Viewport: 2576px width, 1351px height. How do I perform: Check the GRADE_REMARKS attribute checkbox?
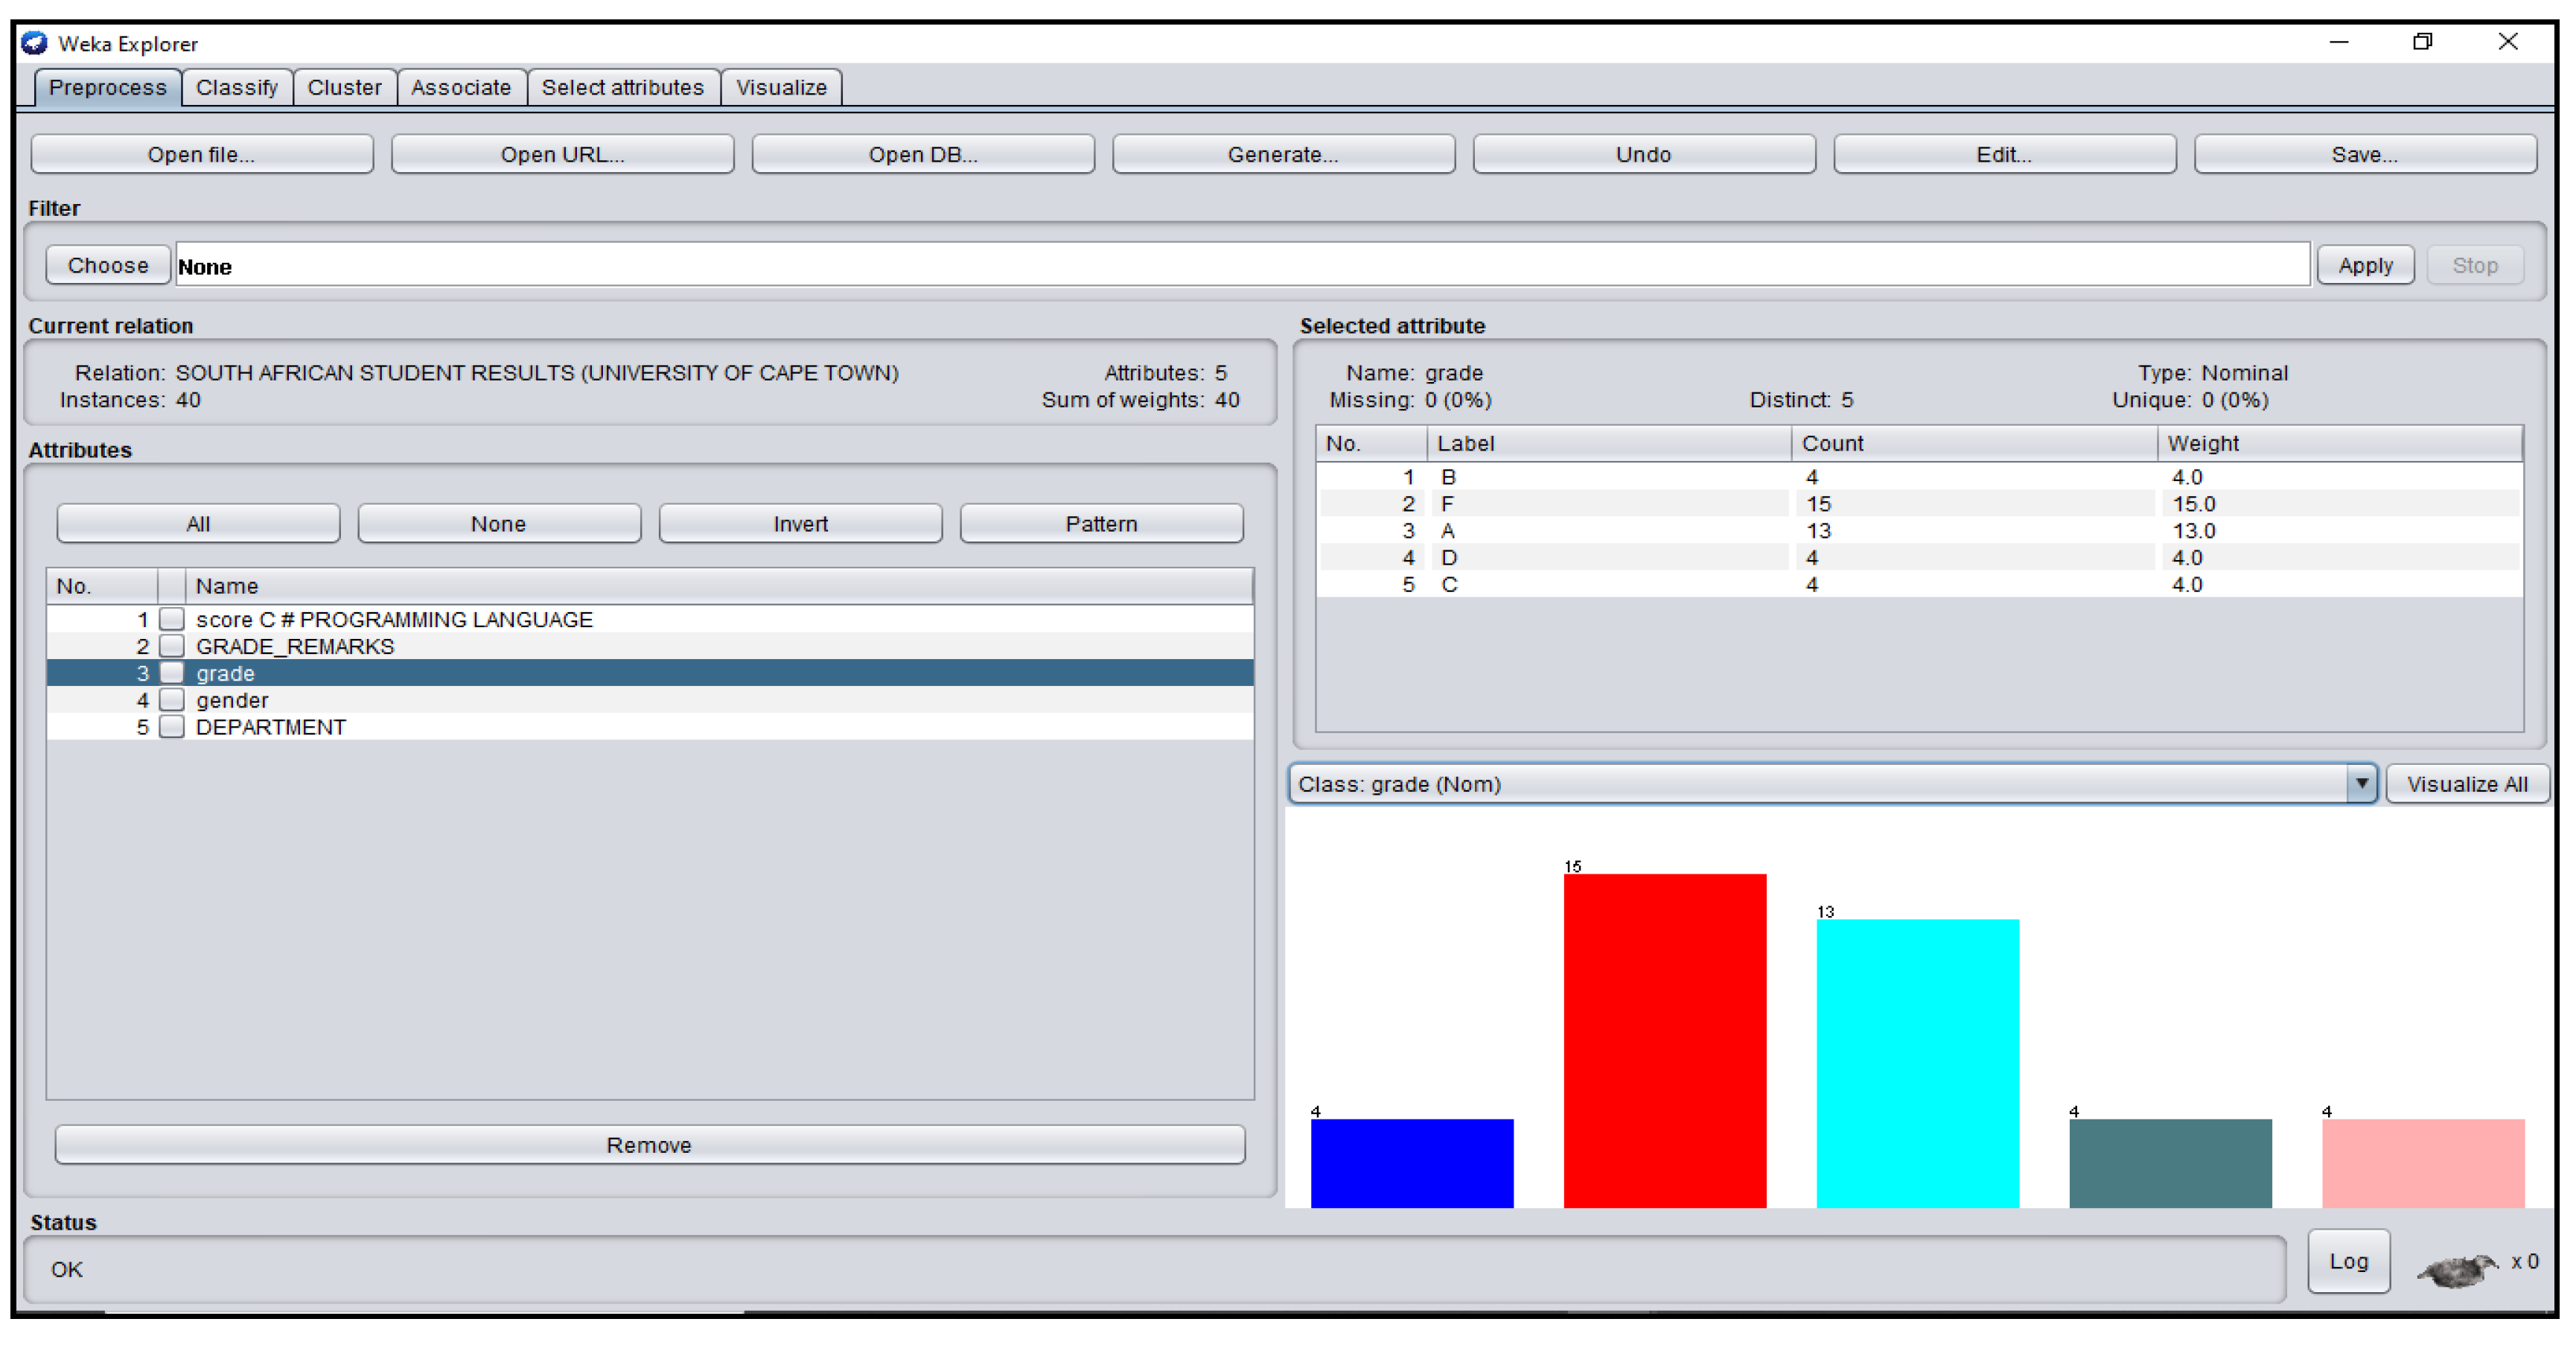click(x=172, y=646)
